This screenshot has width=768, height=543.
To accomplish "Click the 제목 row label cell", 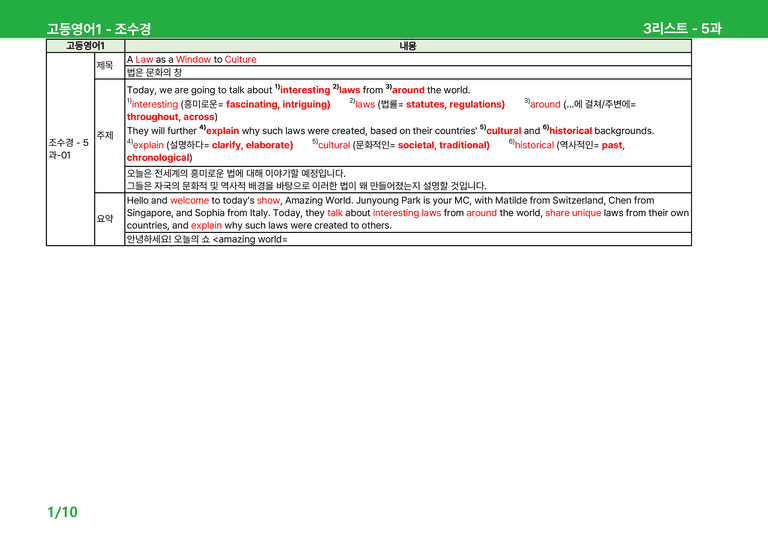I will tap(109, 66).
